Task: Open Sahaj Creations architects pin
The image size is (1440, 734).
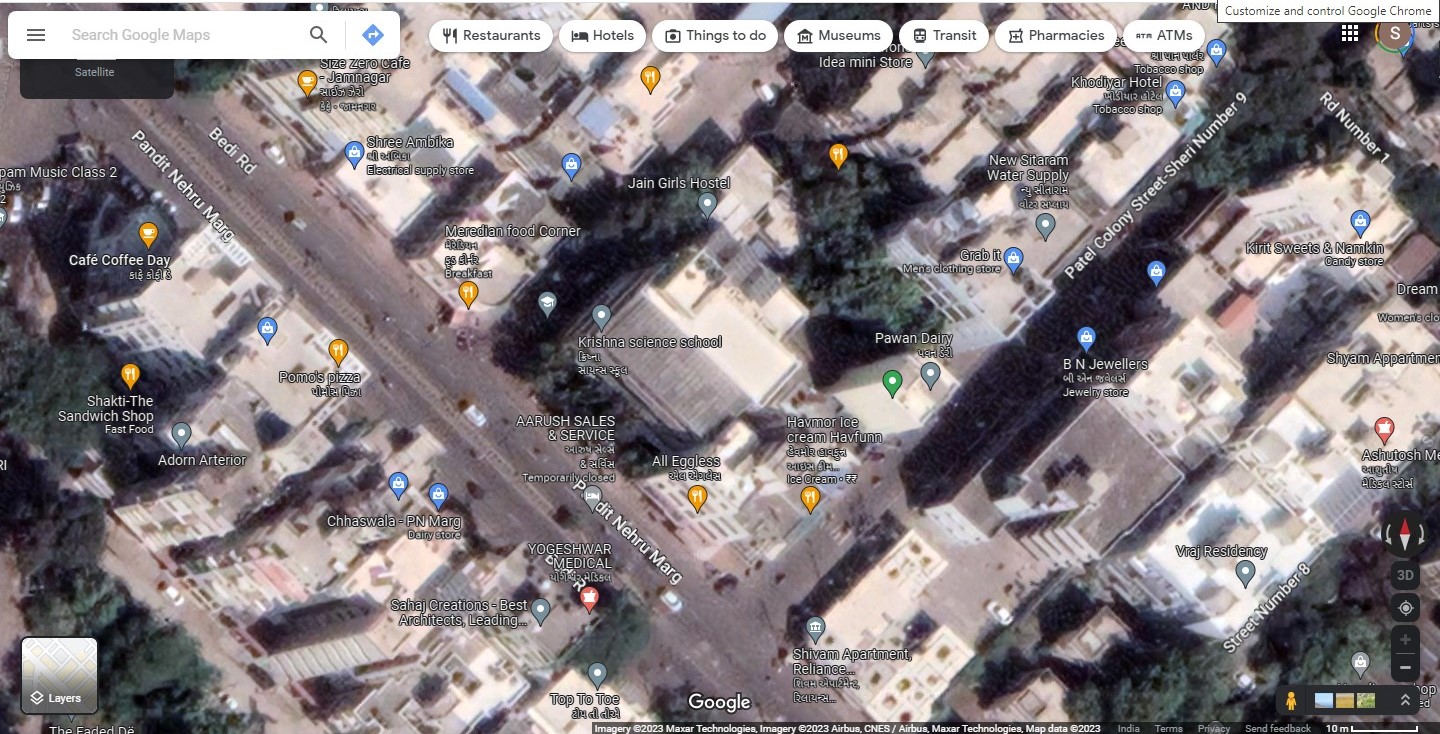Action: (x=541, y=610)
